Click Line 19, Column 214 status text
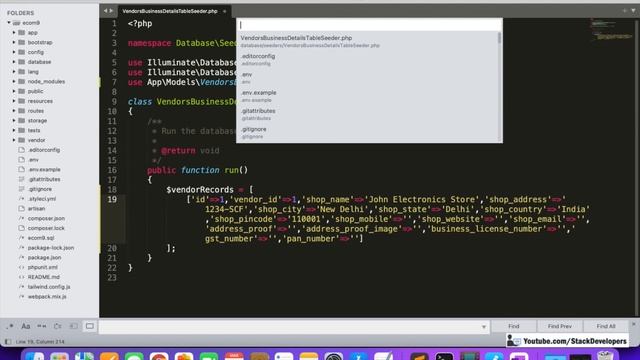 40,342
